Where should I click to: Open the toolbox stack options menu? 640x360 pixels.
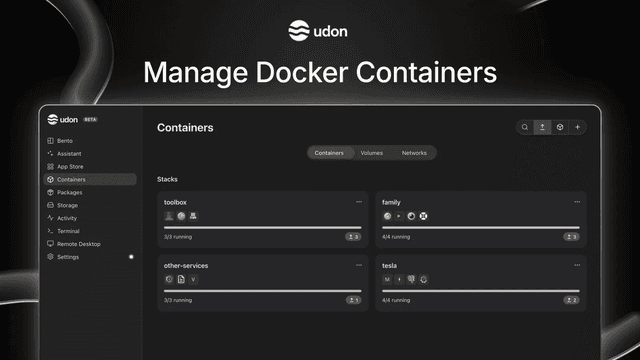coord(359,202)
